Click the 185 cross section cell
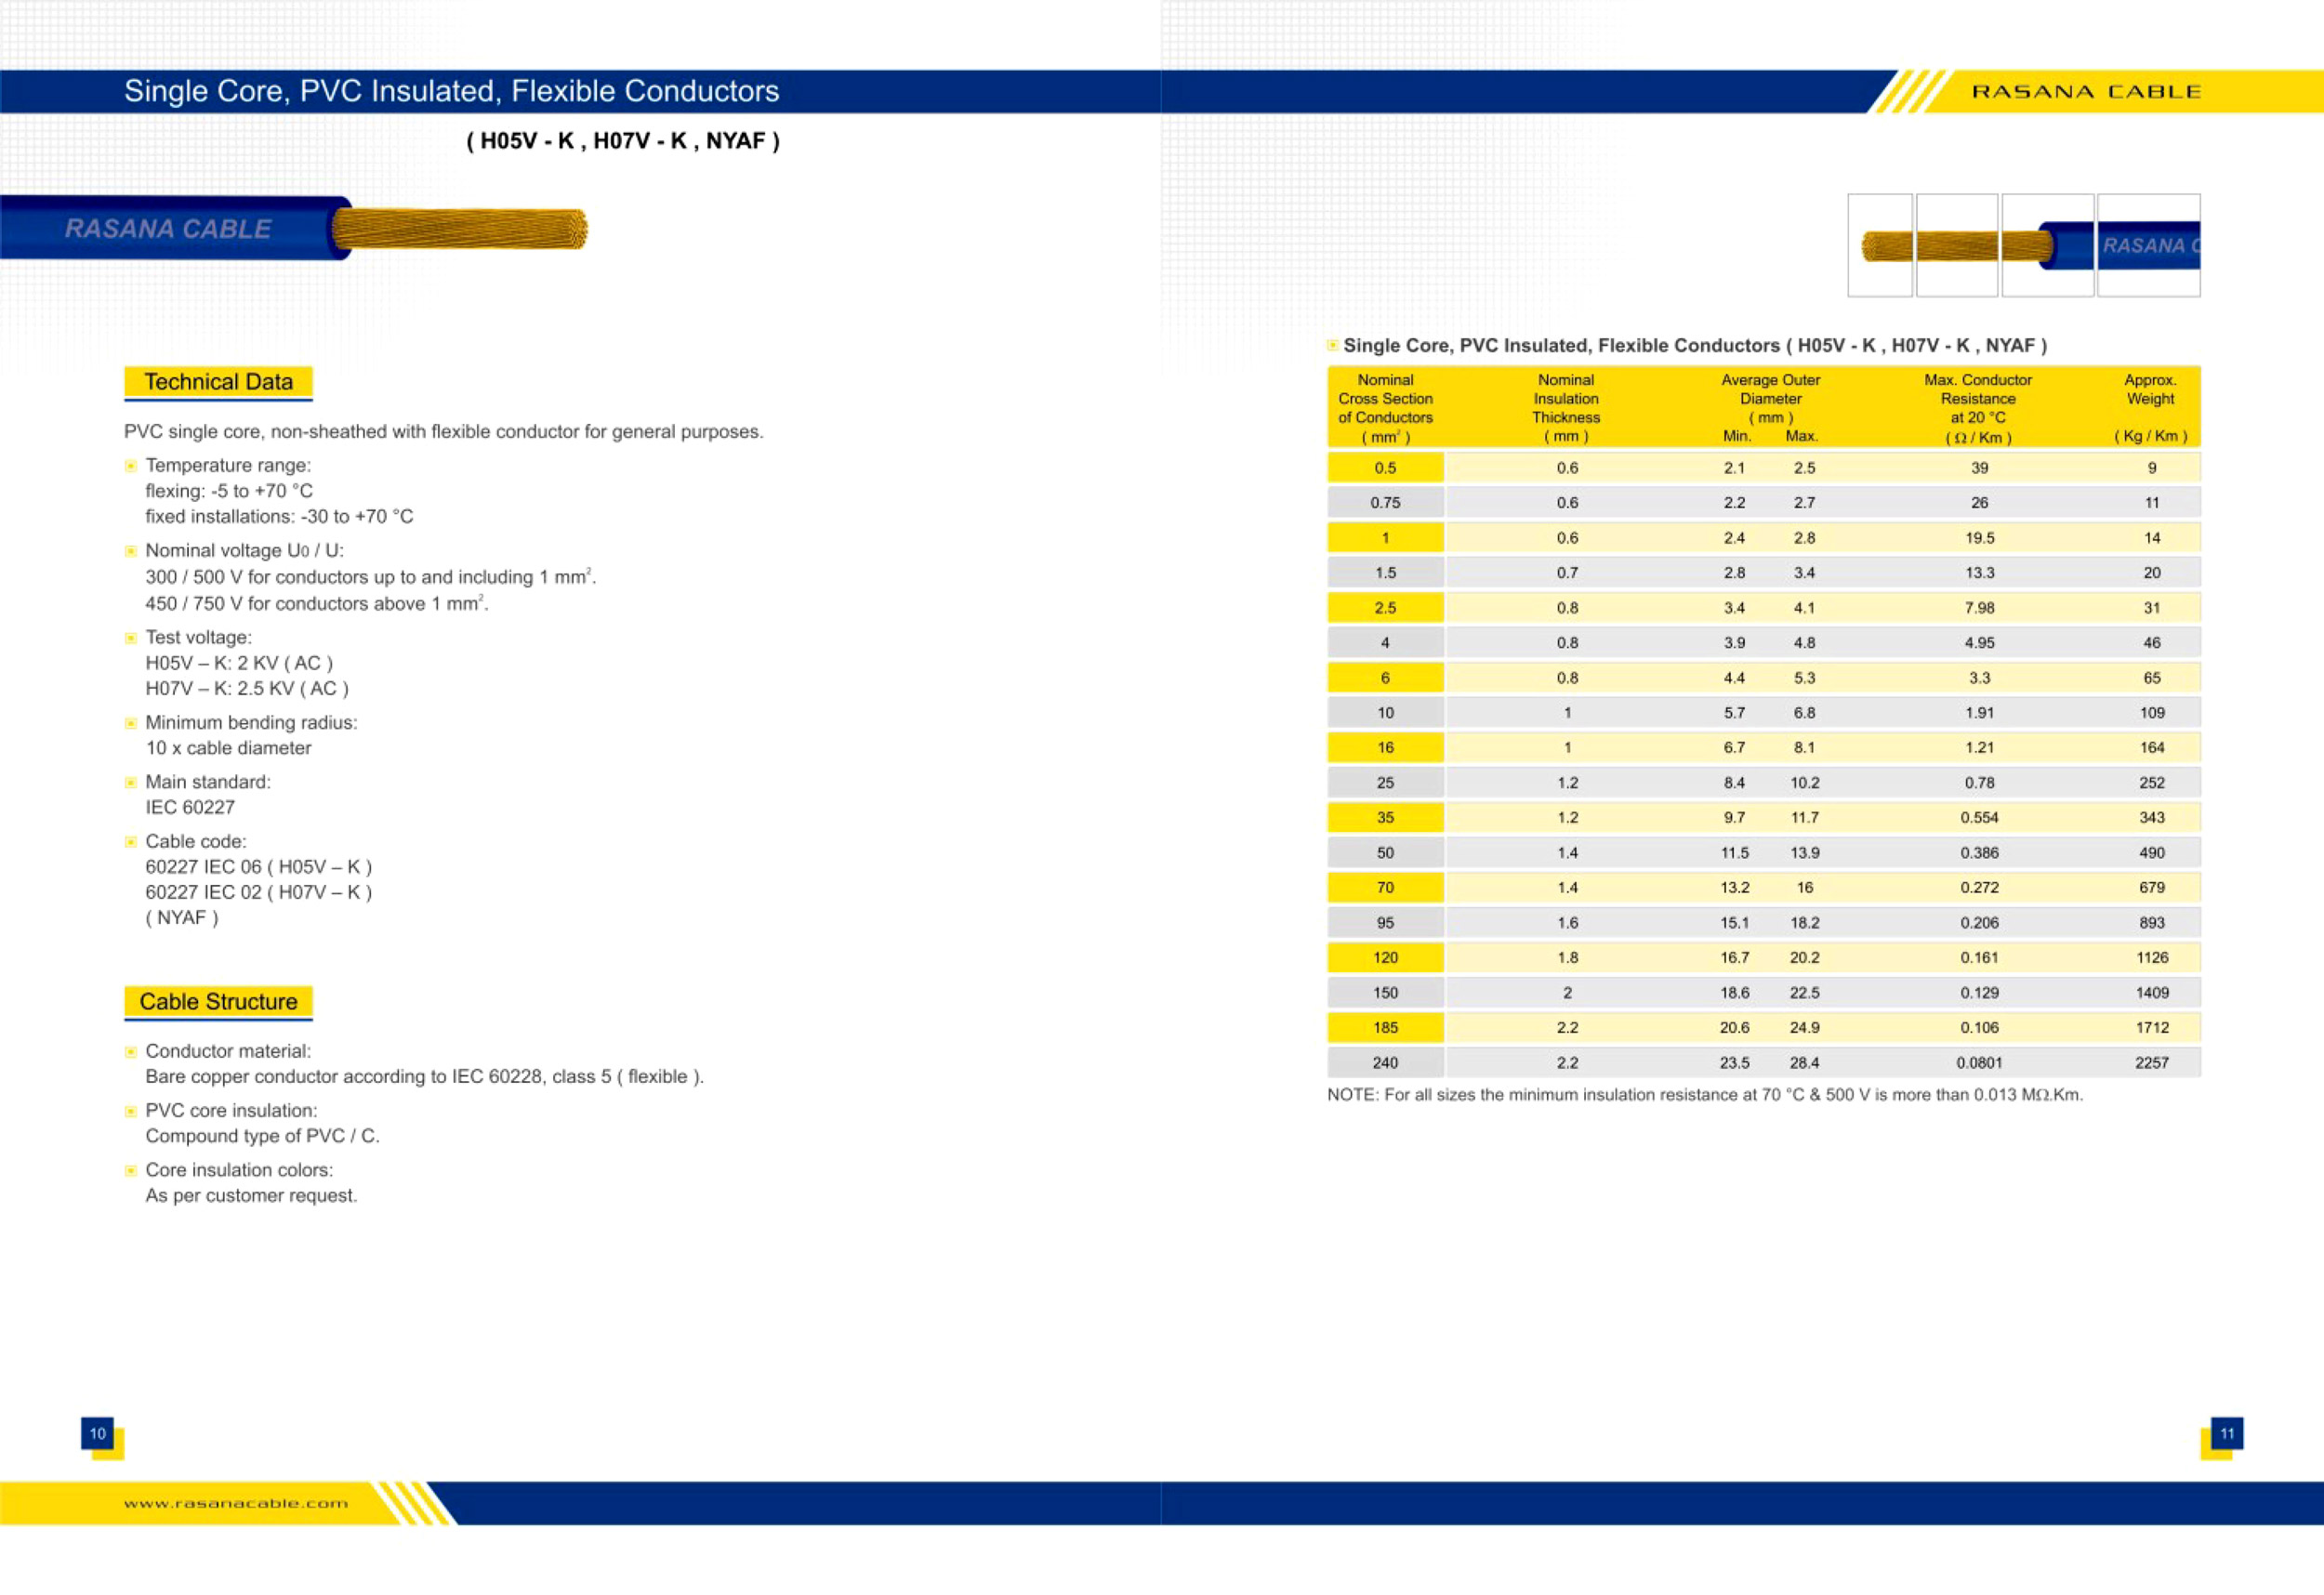 point(1385,1028)
